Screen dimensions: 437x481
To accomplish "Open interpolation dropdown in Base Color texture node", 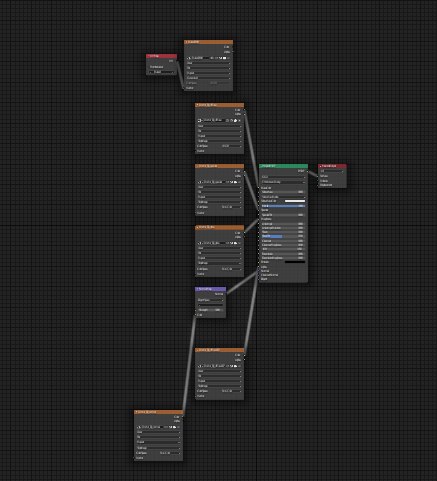I will point(219,126).
